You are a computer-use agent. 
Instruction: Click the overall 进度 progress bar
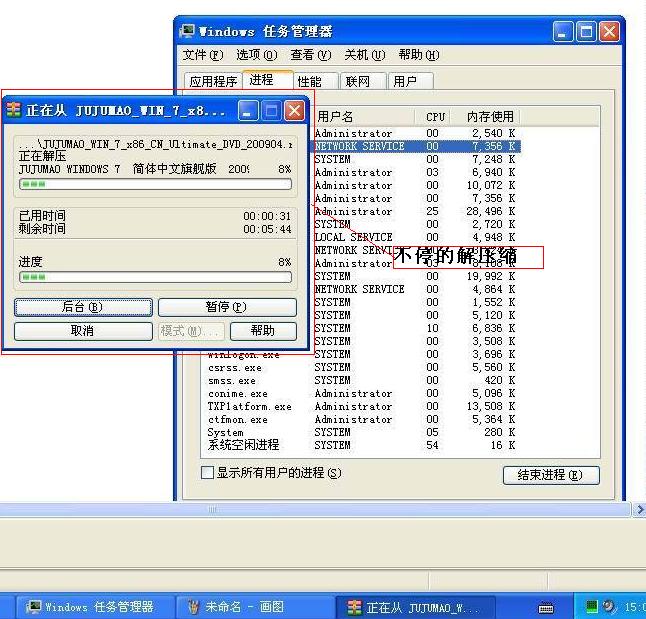point(155,277)
